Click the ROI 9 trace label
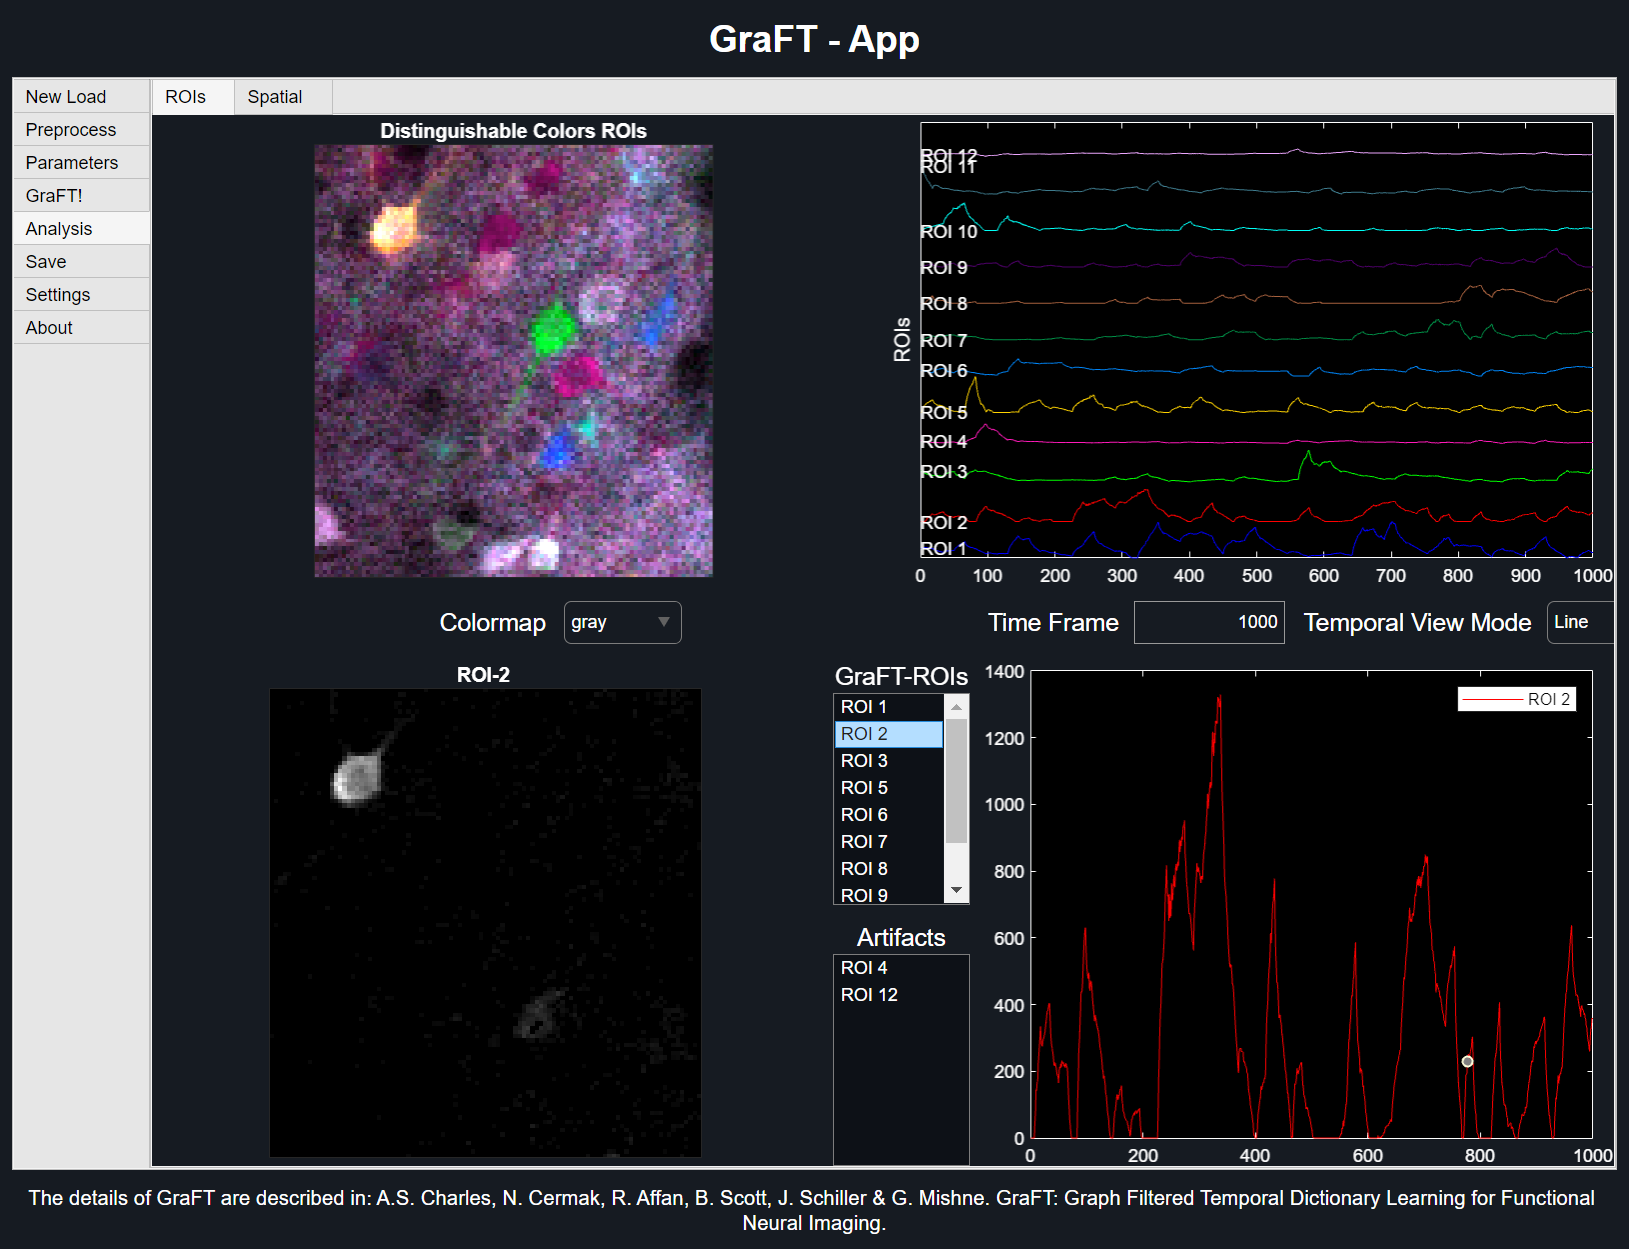Image resolution: width=1629 pixels, height=1249 pixels. (x=944, y=268)
